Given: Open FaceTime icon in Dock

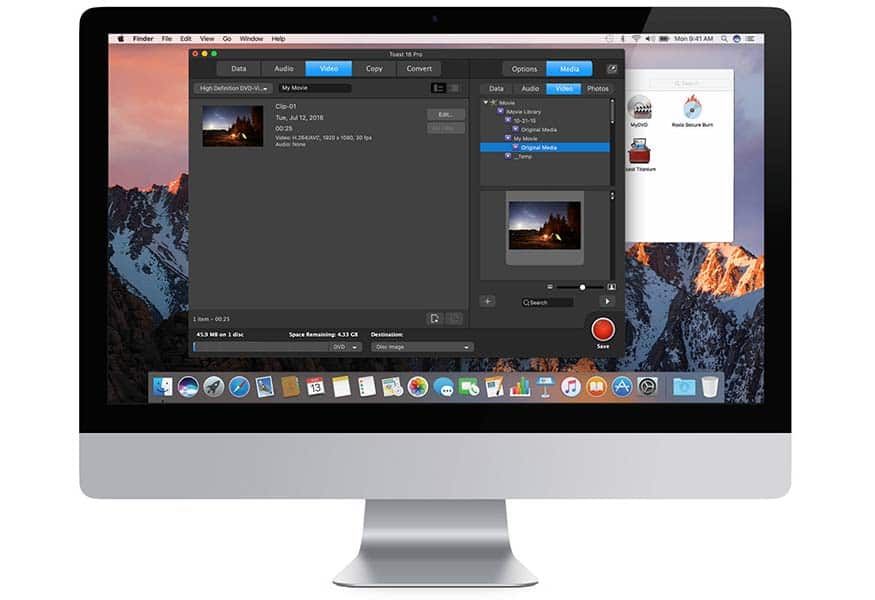Looking at the screenshot, I should click(x=469, y=386).
